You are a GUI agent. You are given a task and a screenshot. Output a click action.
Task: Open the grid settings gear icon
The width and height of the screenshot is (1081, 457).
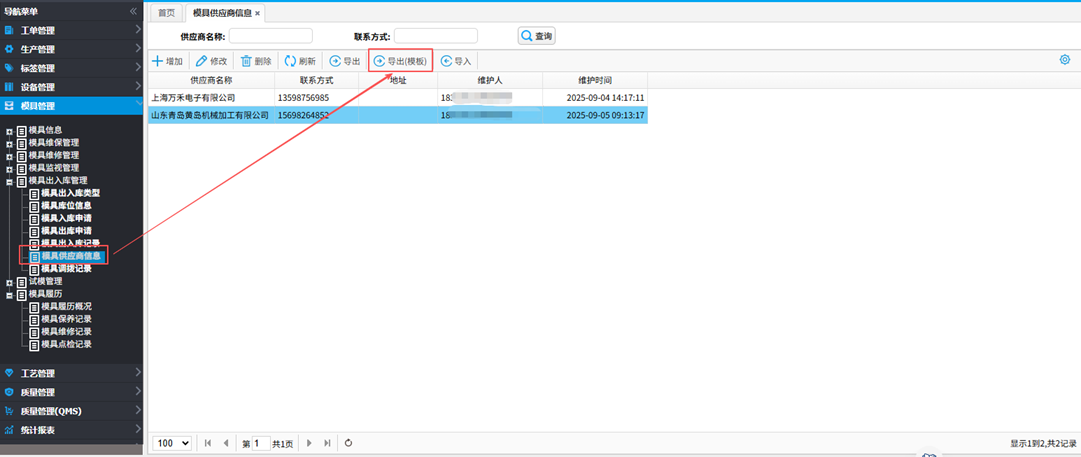pos(1065,60)
